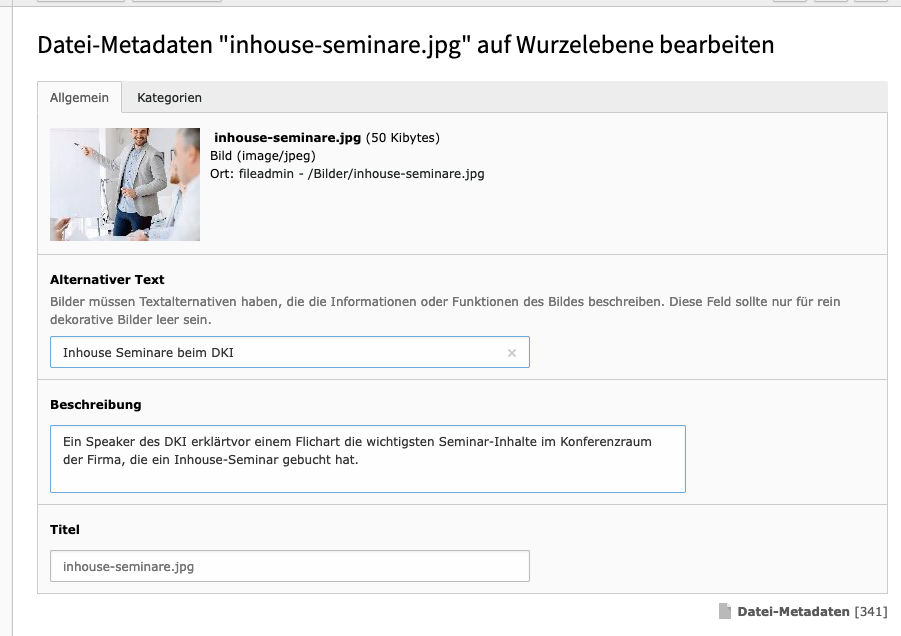Click the Beschreibung field label
Image resolution: width=901 pixels, height=636 pixels.
coord(95,405)
